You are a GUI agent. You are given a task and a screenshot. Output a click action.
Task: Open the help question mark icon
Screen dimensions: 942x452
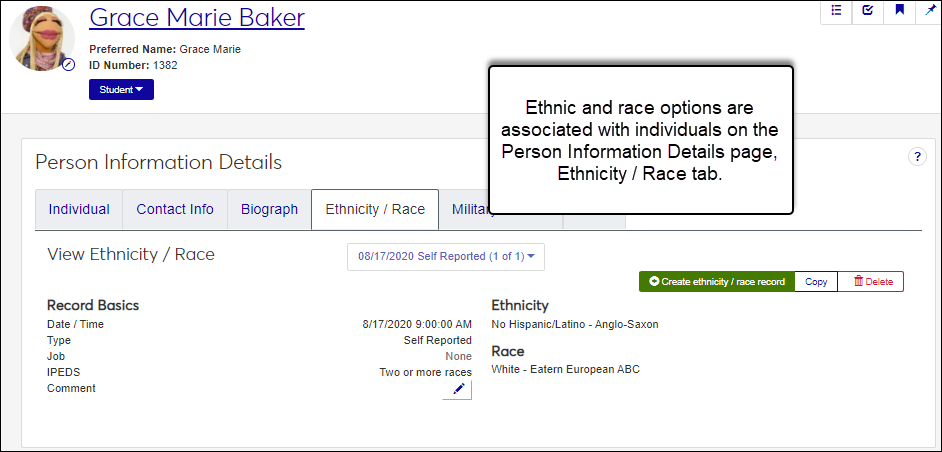pyautogui.click(x=916, y=157)
